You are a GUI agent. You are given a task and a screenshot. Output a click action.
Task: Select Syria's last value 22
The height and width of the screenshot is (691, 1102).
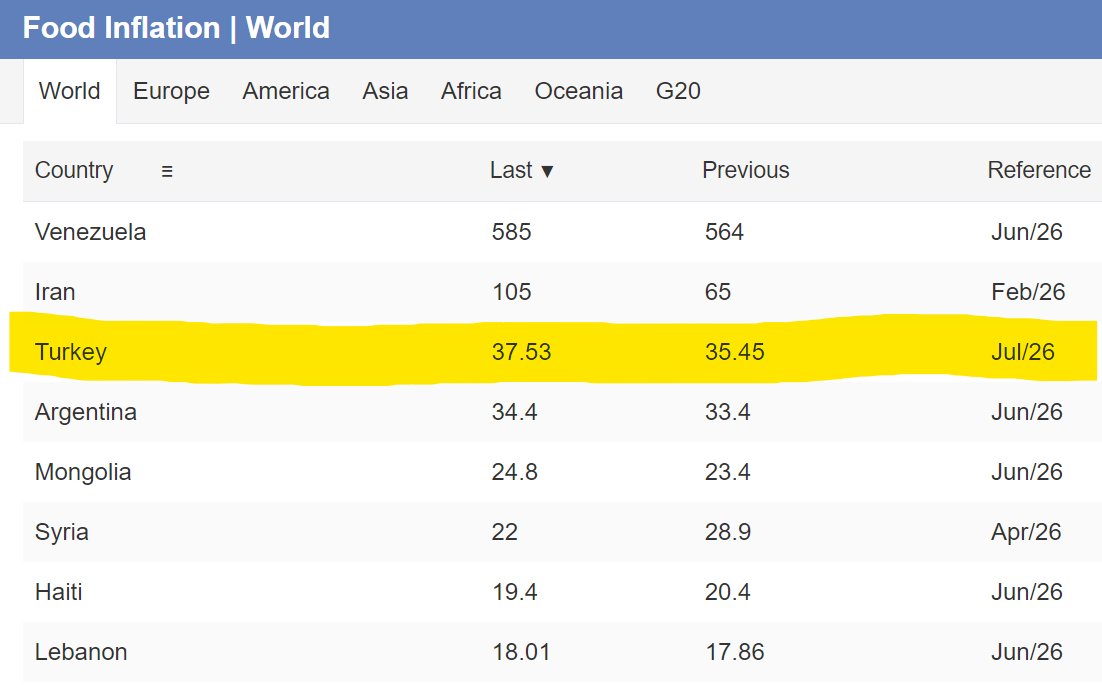pyautogui.click(x=504, y=532)
